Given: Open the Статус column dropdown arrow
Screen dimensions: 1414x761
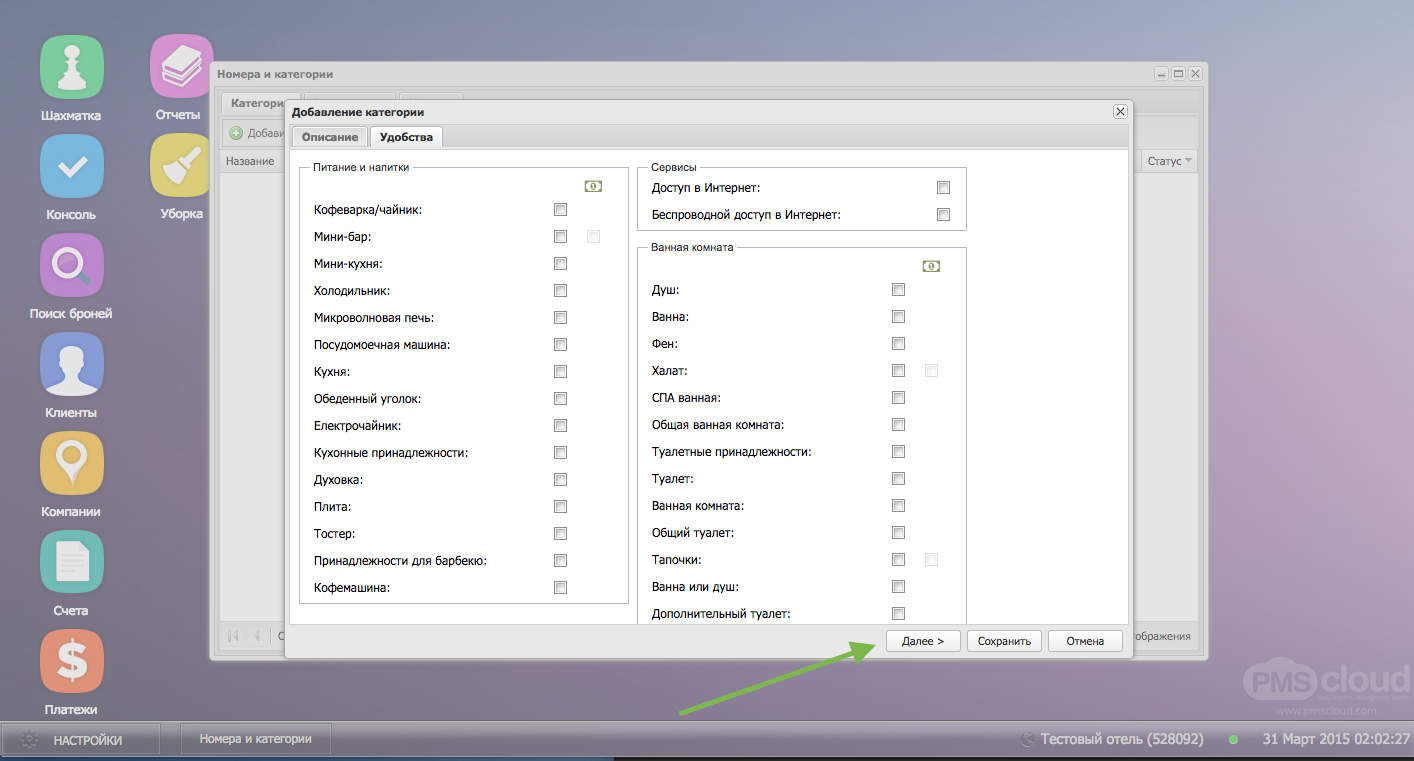Looking at the screenshot, I should click(x=1189, y=161).
